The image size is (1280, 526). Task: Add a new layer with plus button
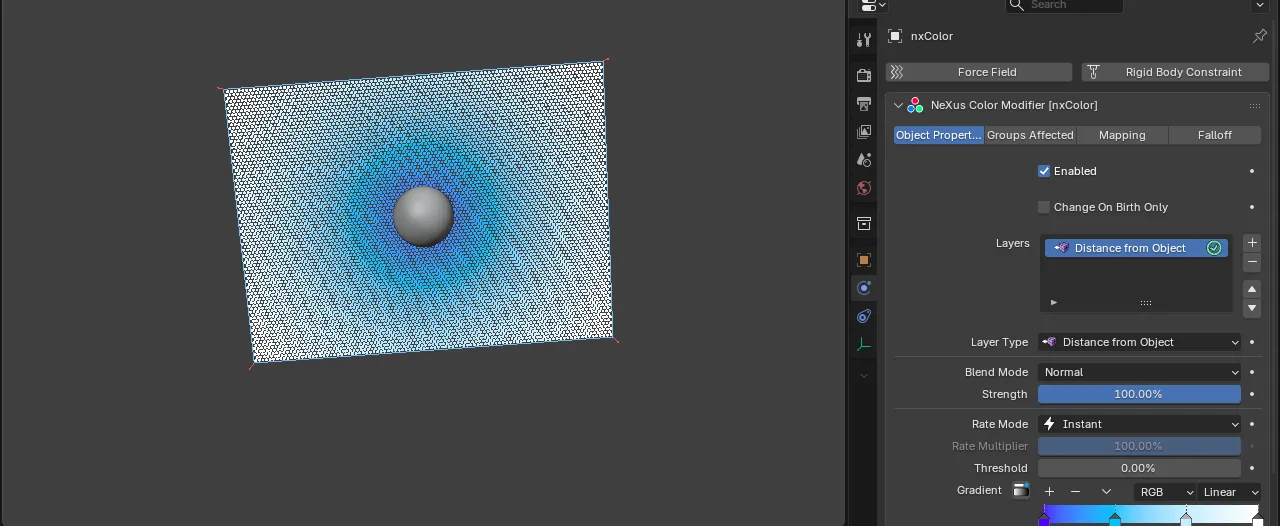point(1252,243)
